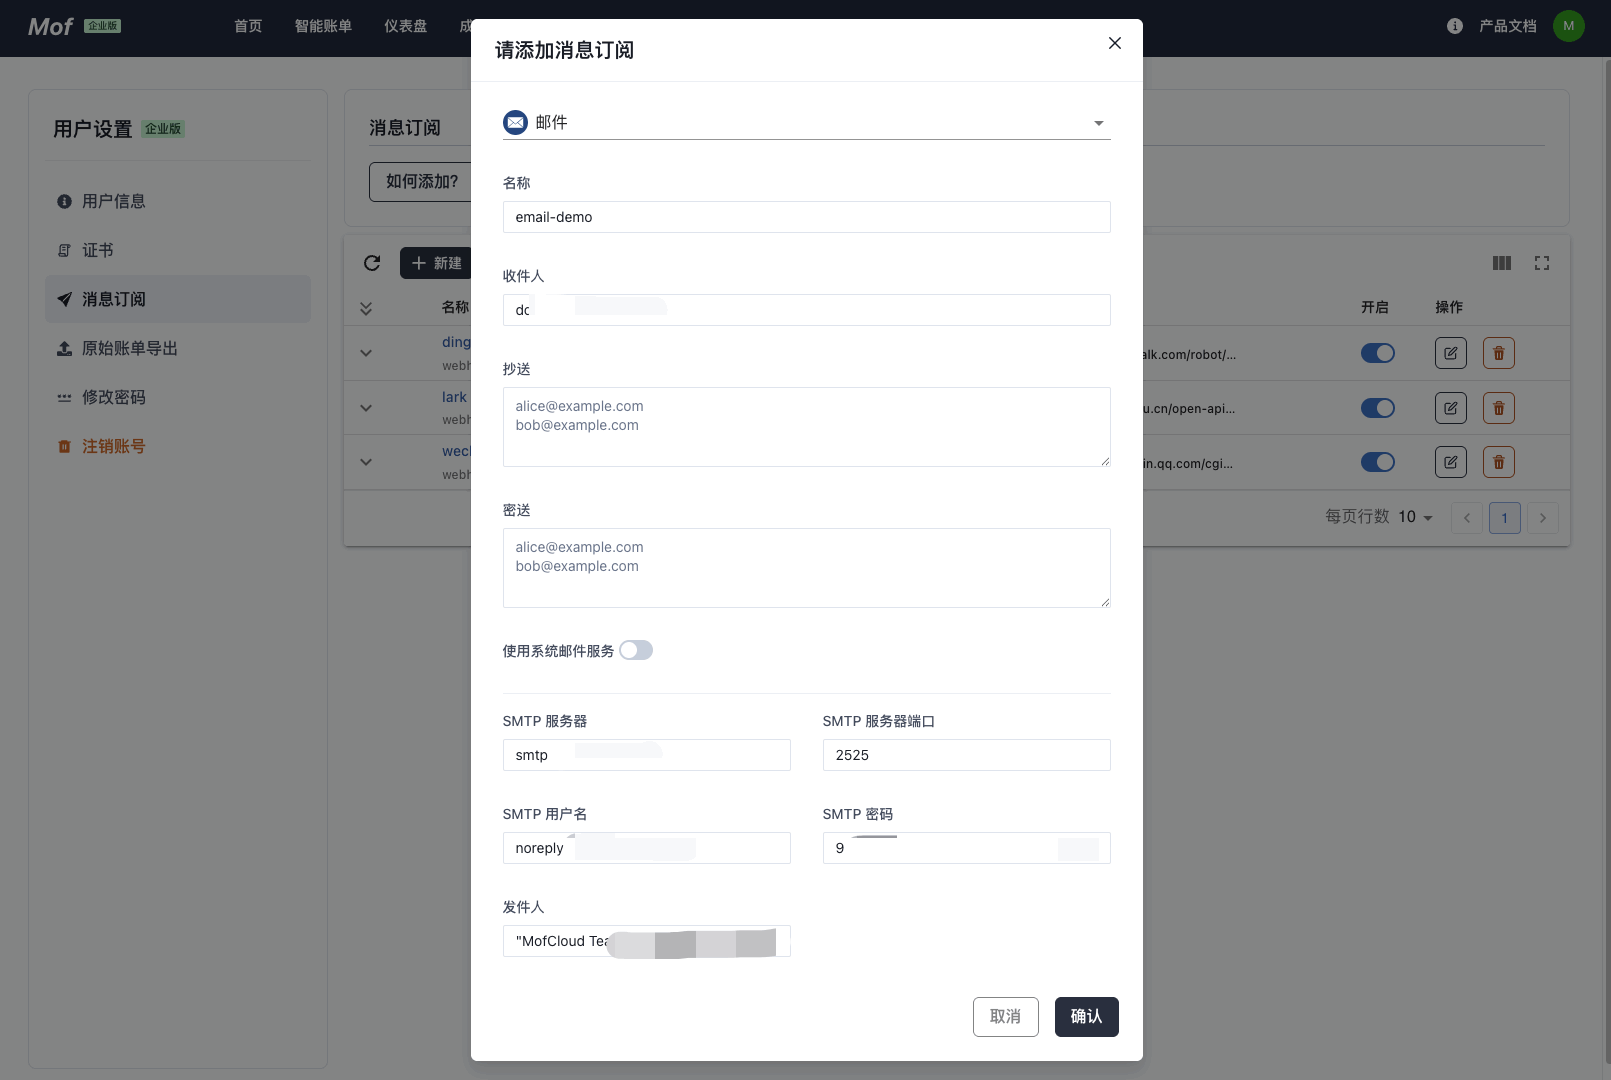Click the Mof logo

[x=50, y=27]
